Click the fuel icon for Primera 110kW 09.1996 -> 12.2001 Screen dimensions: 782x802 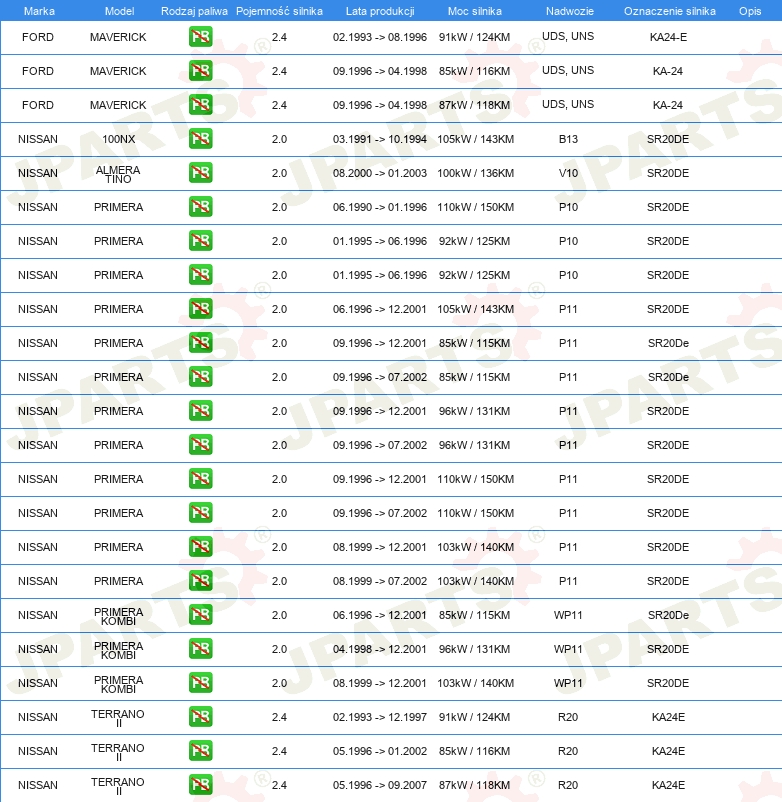click(200, 479)
